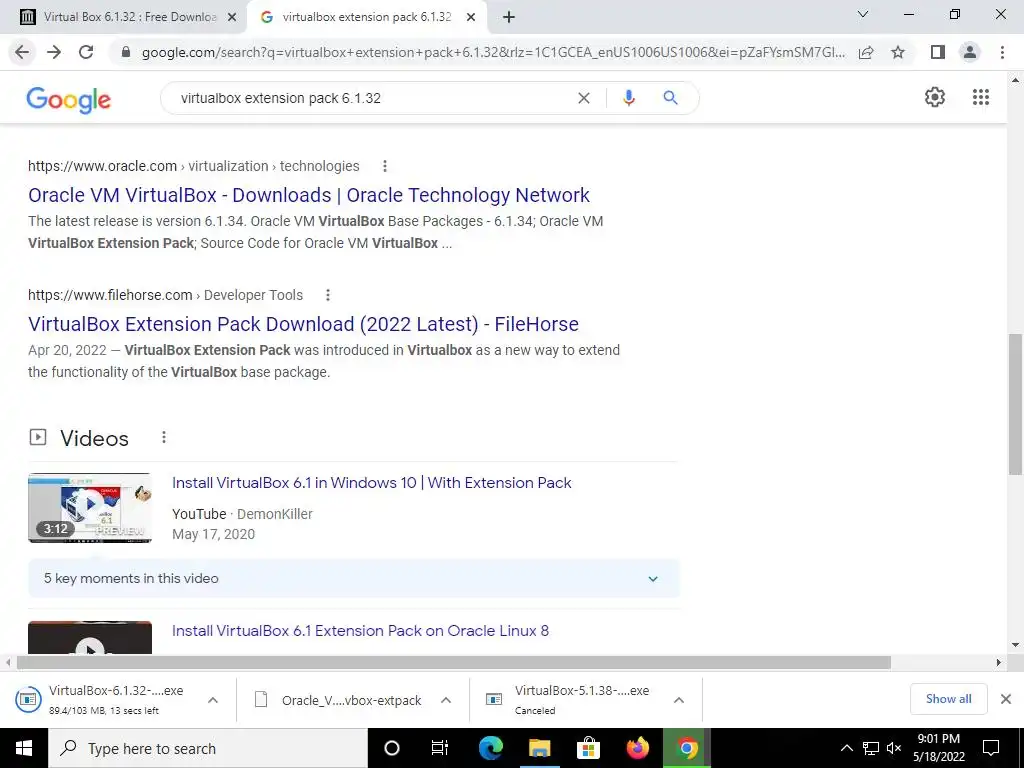Open the tab search chevron in the title bar
This screenshot has width=1024, height=768.
click(x=863, y=14)
